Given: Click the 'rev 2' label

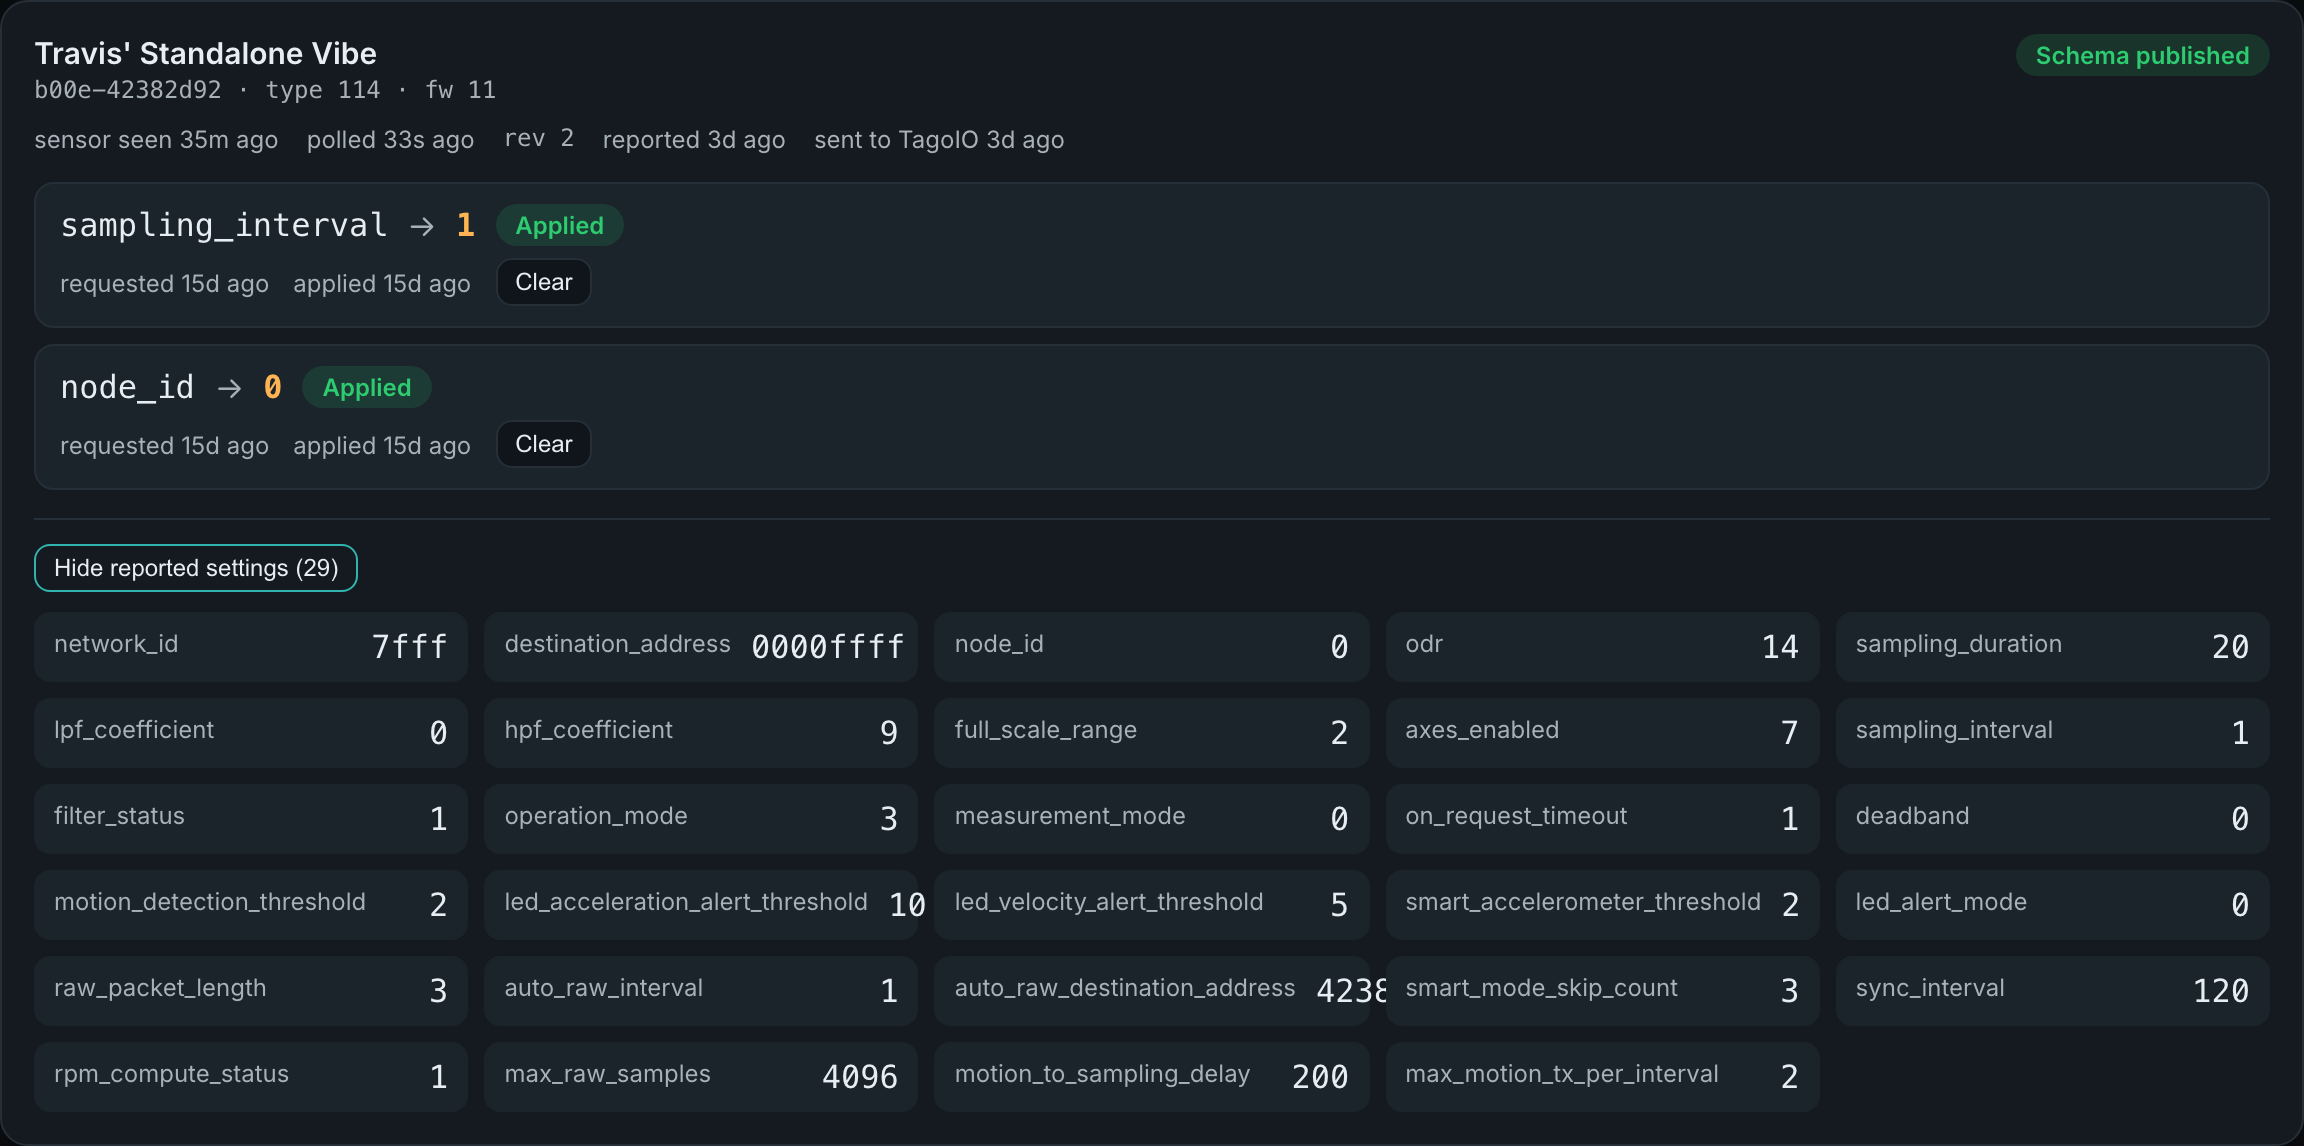Looking at the screenshot, I should [x=539, y=138].
